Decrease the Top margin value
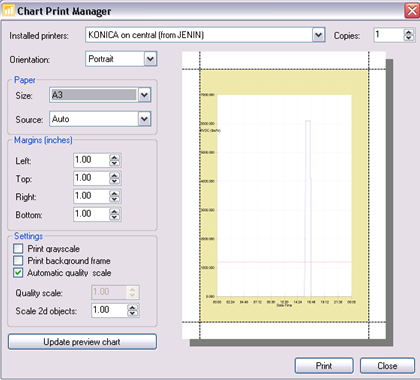The width and height of the screenshot is (420, 380). [114, 181]
